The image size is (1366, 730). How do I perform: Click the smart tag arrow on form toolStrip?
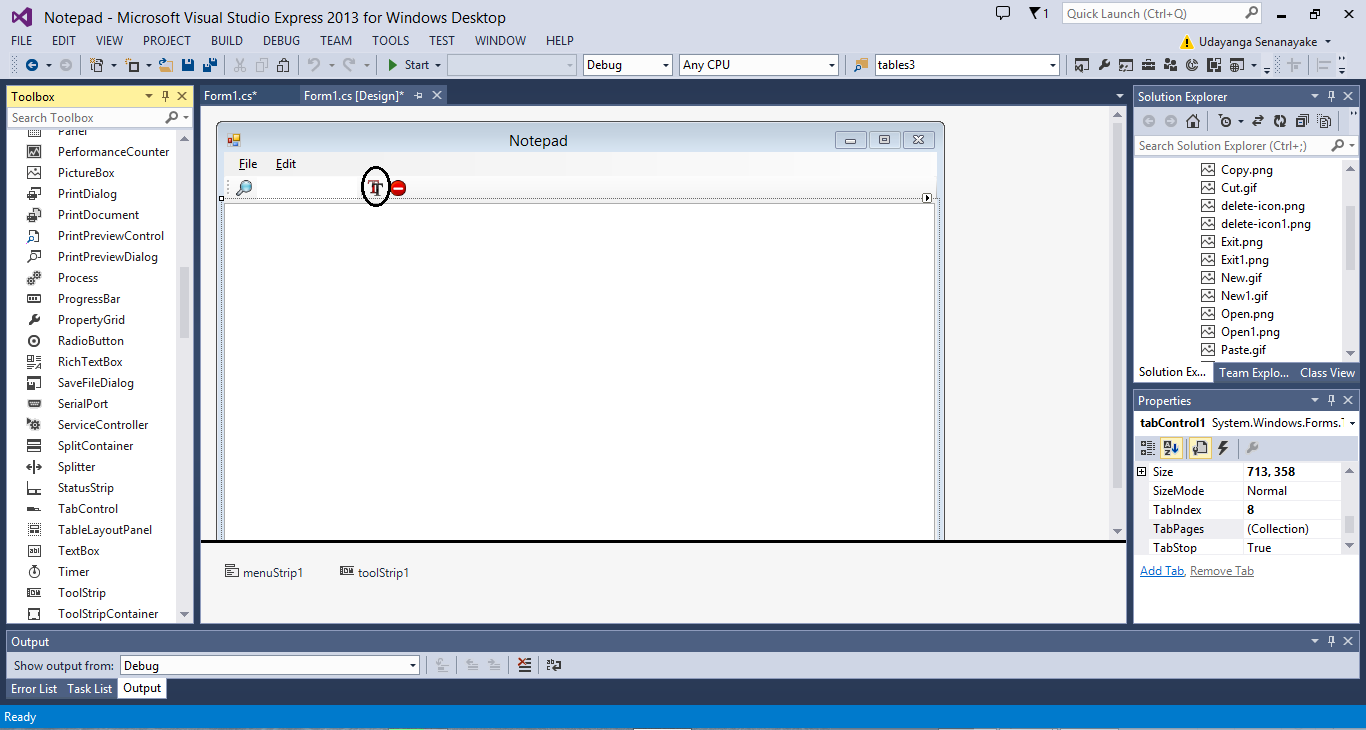(927, 198)
